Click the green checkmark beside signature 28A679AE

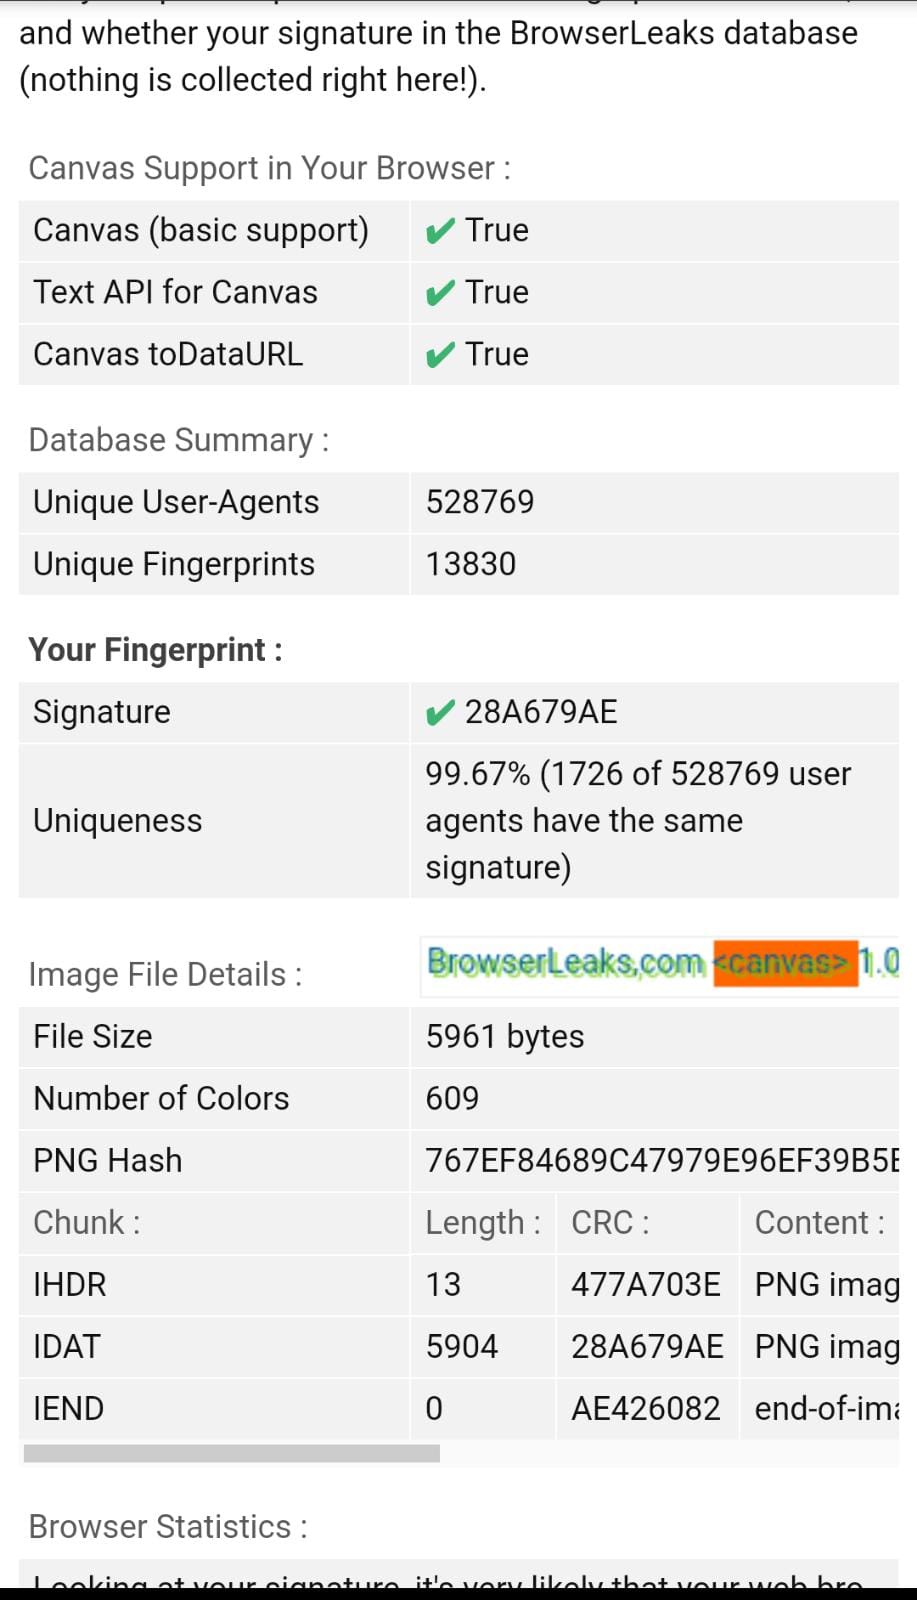click(440, 713)
